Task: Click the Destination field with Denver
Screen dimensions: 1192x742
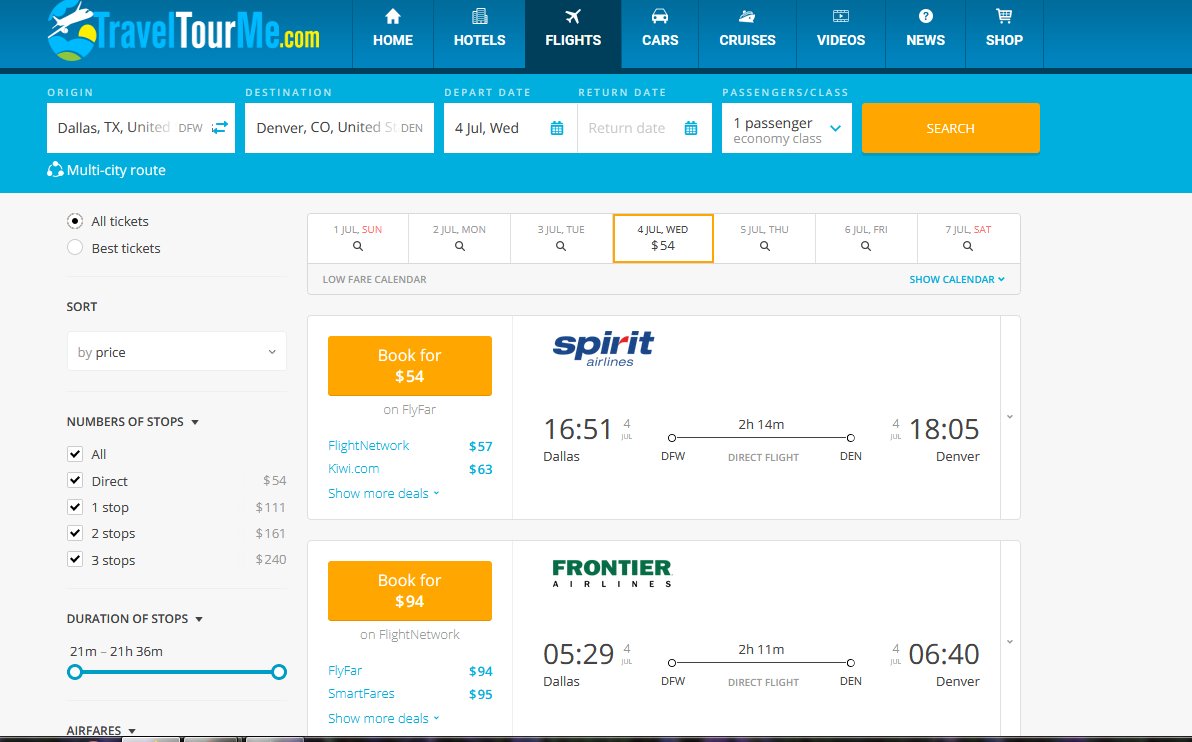Action: pyautogui.click(x=339, y=128)
